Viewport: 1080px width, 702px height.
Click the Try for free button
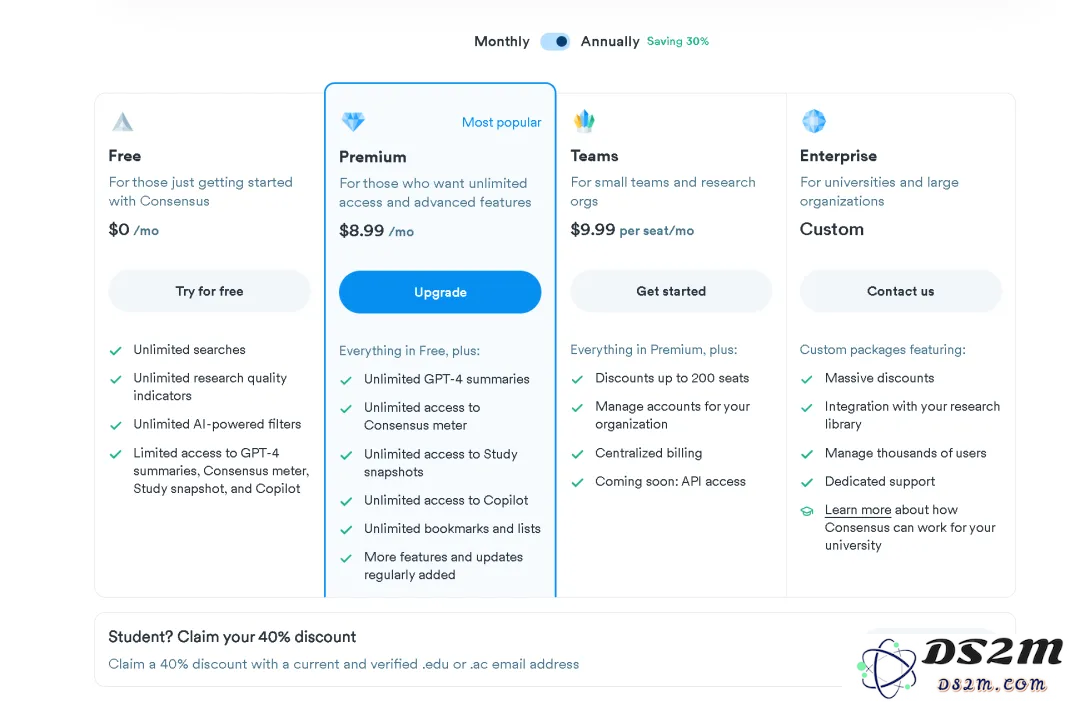209,291
